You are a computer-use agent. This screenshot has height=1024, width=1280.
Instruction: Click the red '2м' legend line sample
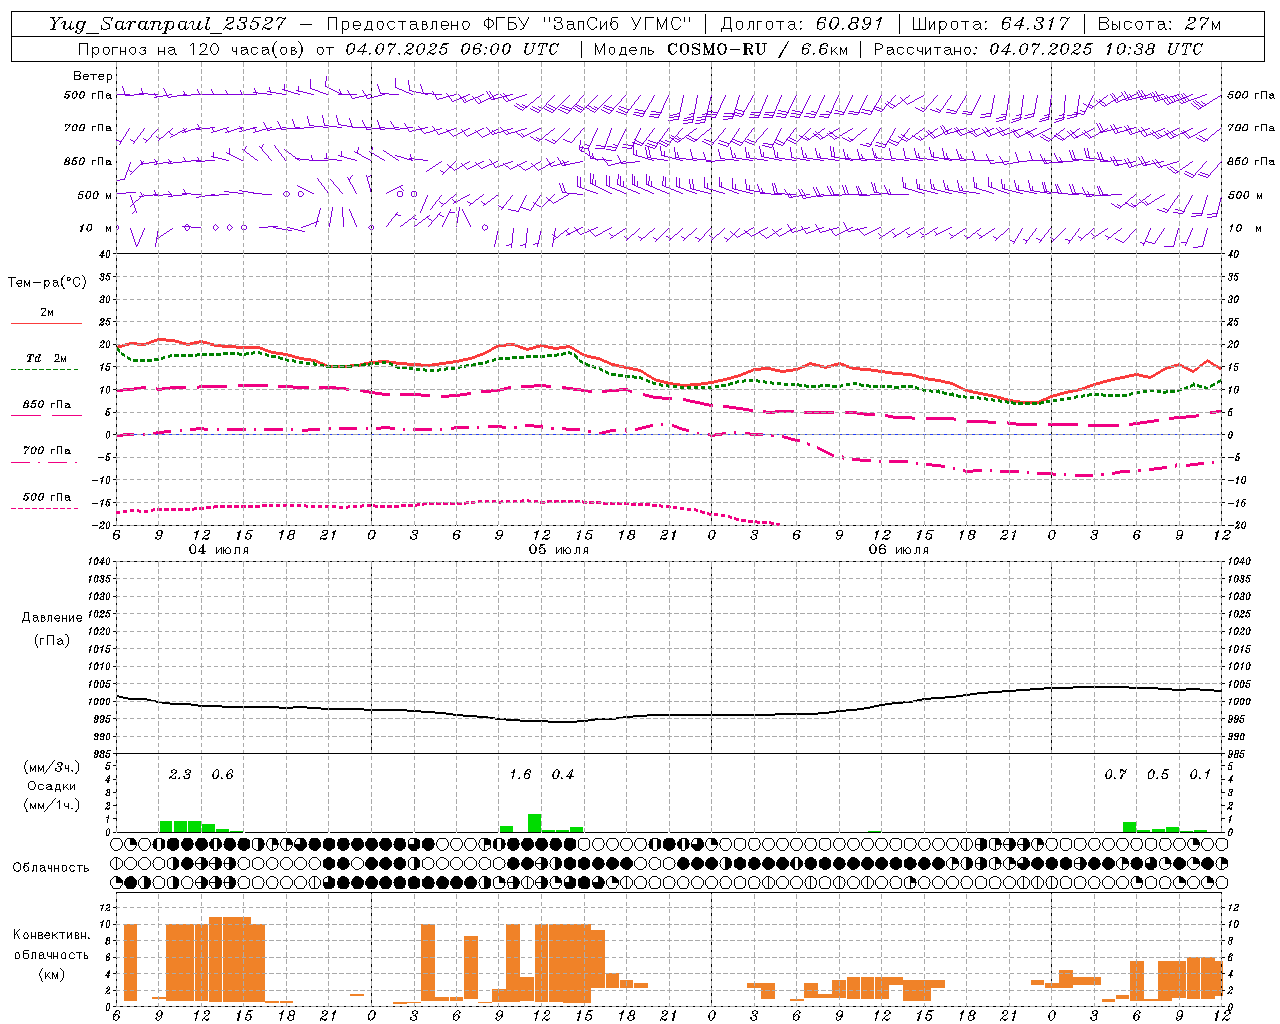(x=47, y=323)
